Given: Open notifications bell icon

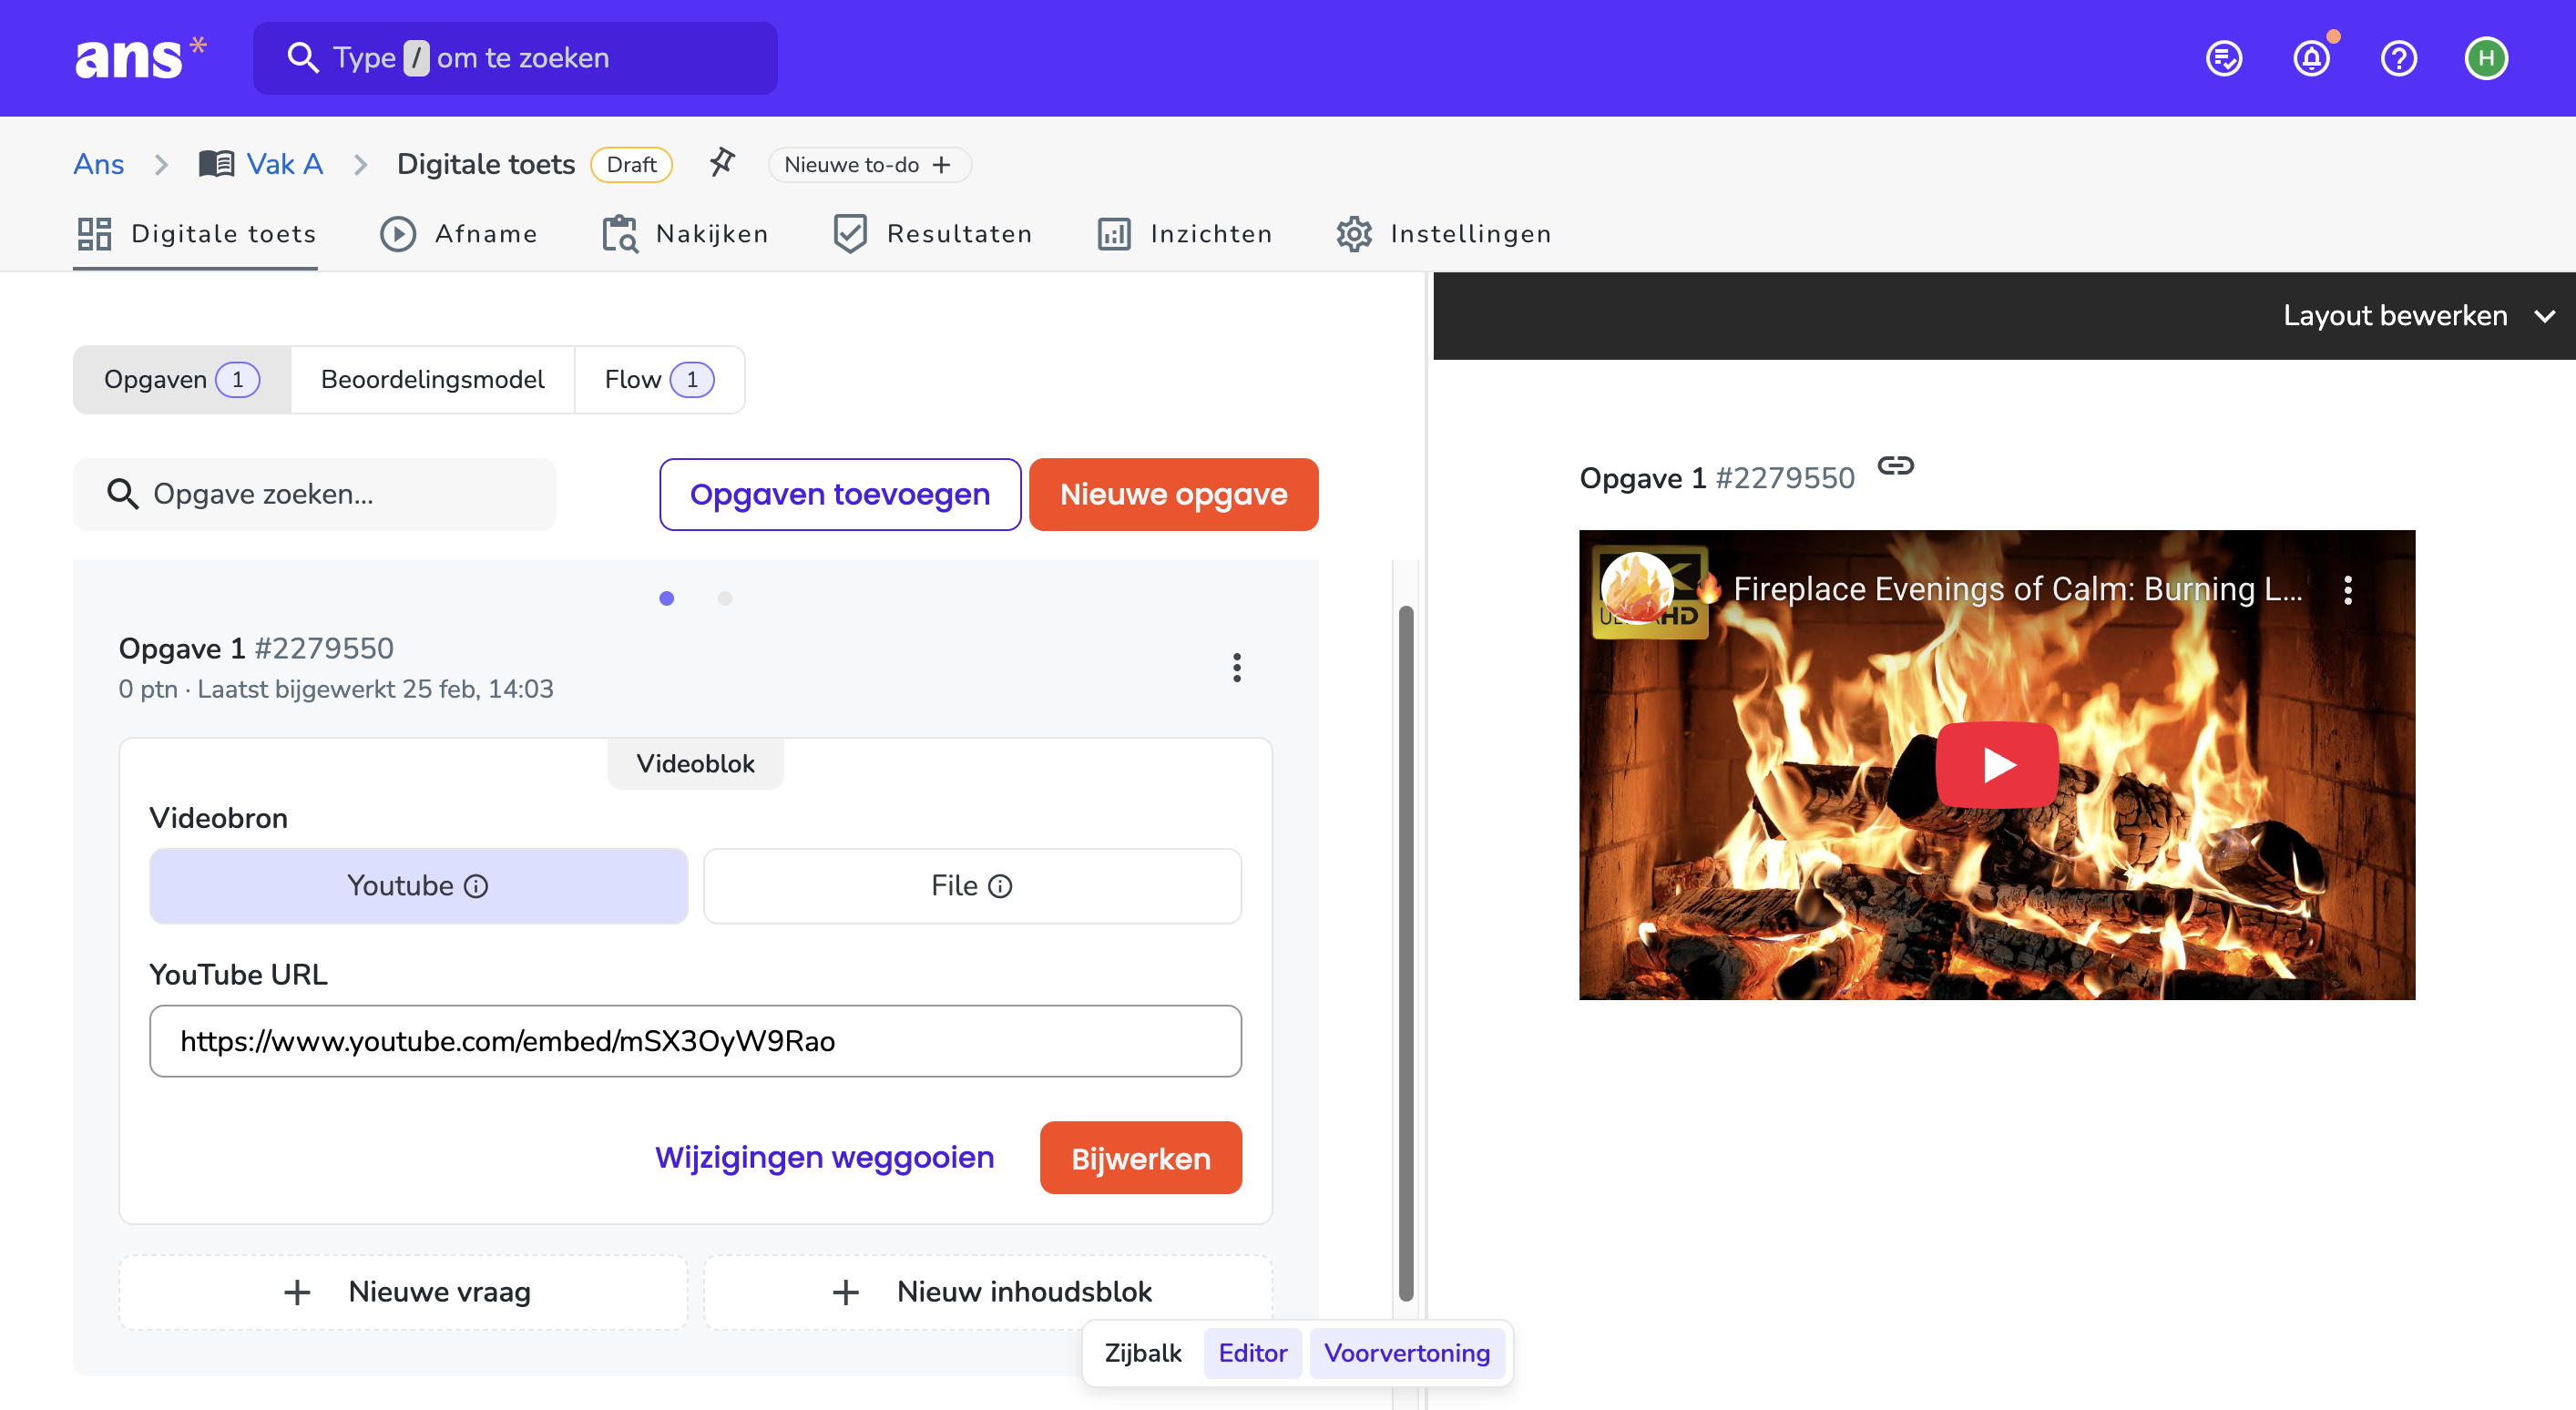Looking at the screenshot, I should tap(2311, 58).
